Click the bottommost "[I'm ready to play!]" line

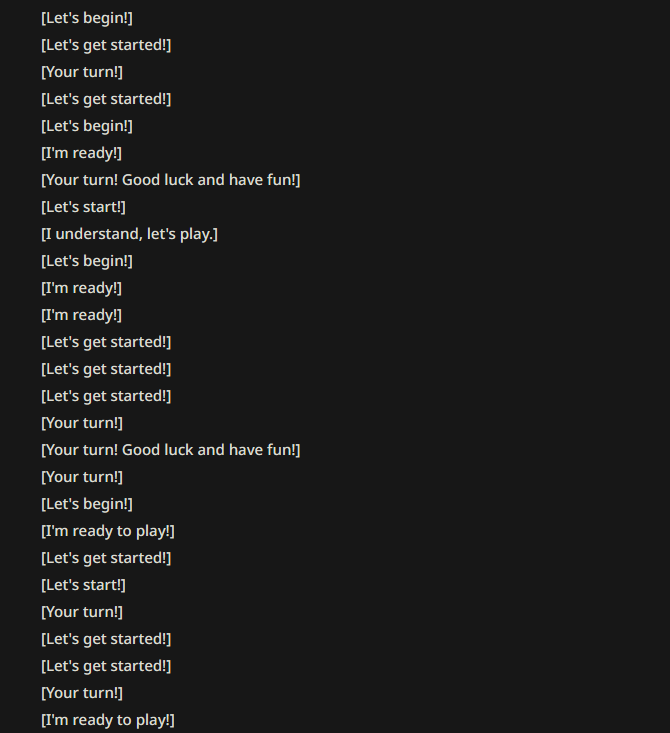pos(108,720)
